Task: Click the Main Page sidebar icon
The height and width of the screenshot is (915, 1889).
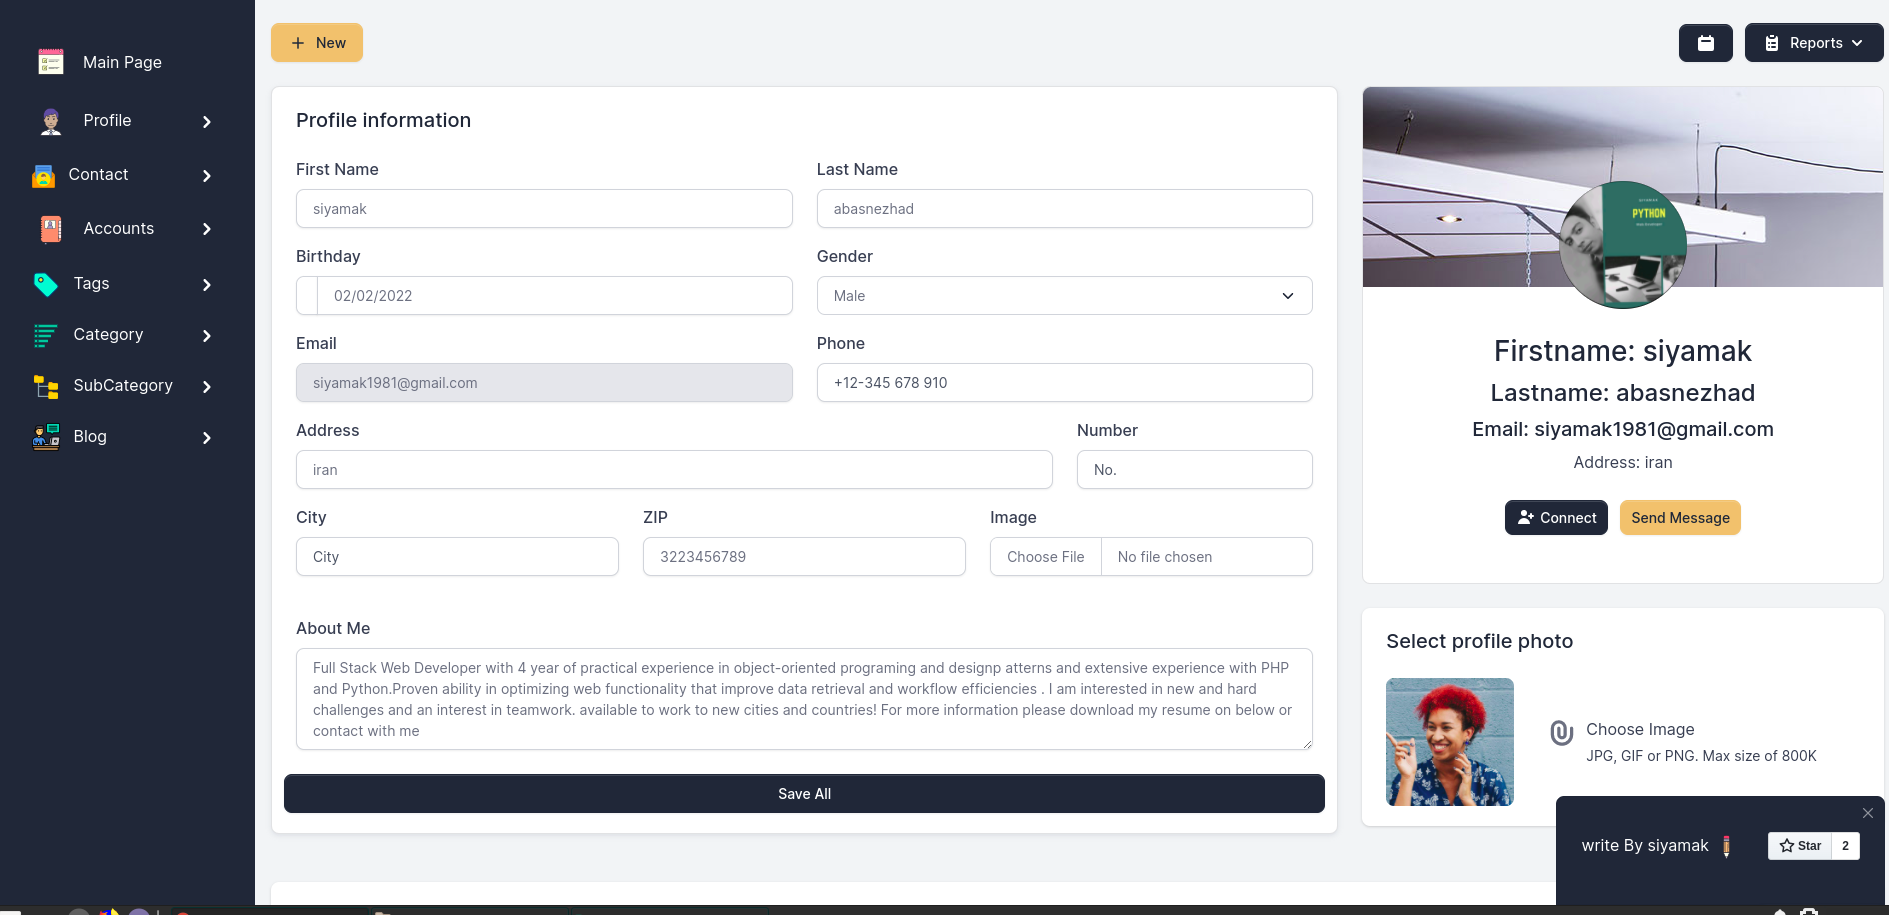Action: pos(51,62)
